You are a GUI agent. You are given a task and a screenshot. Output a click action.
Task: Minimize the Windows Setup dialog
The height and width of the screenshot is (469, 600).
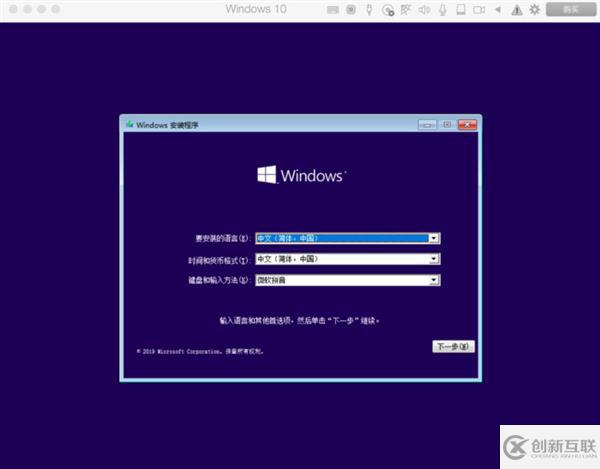tap(427, 125)
